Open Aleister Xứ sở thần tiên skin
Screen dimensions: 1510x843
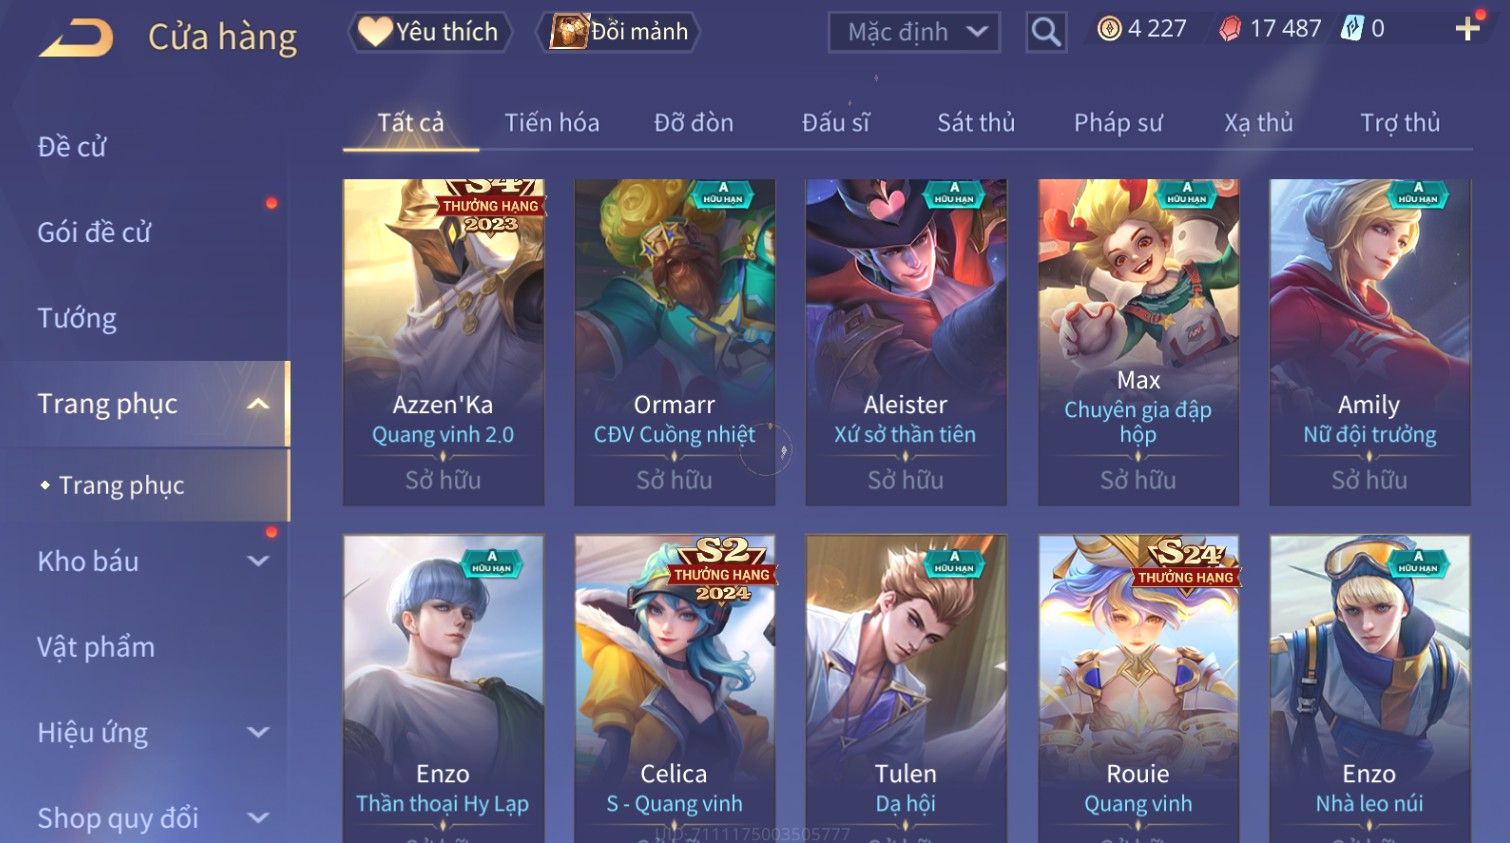coord(906,342)
